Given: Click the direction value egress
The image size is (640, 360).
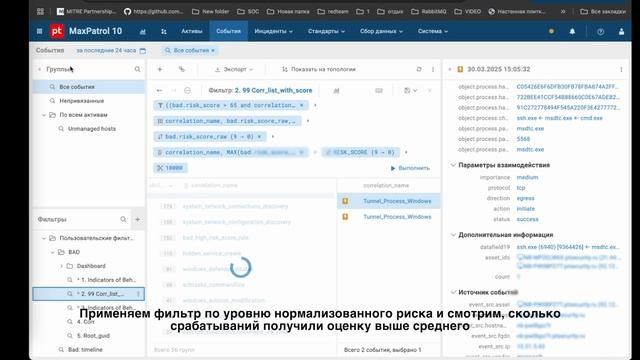Looking at the screenshot, I should tap(525, 198).
